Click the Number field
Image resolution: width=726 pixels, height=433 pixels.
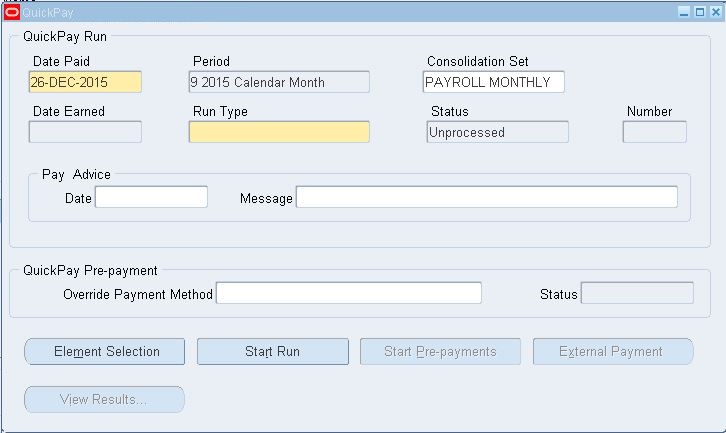click(654, 132)
